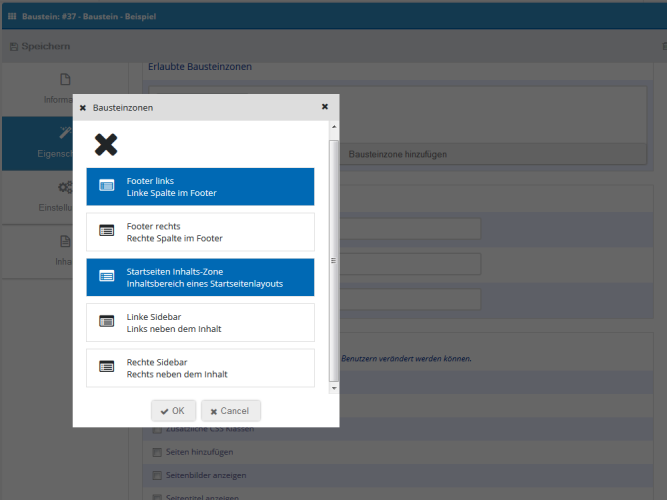Click the Speichern save icon
667x500 pixels.
(14, 47)
